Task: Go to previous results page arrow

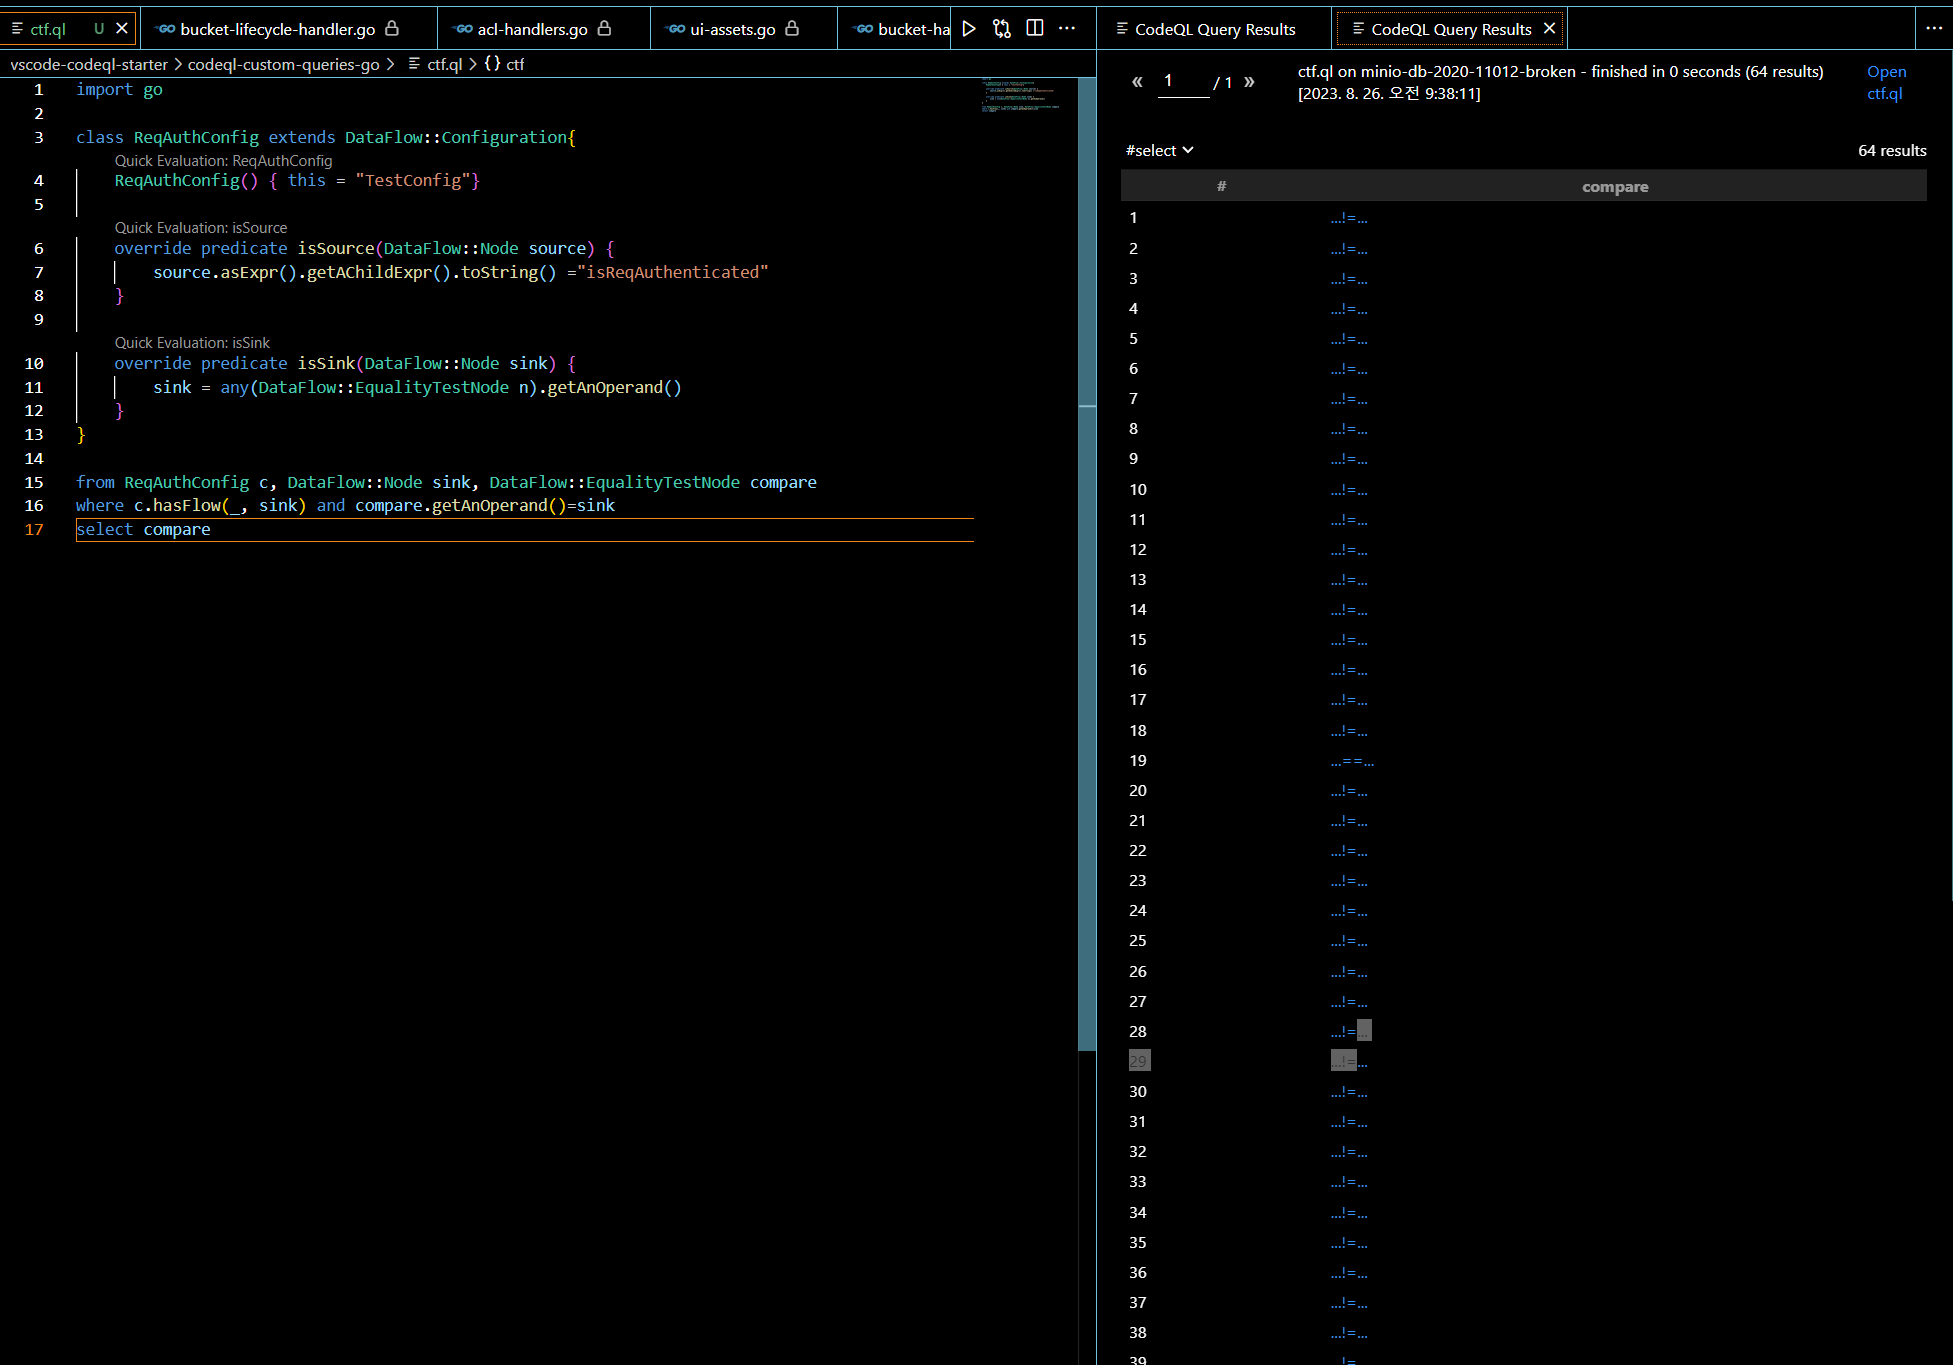Action: coord(1137,82)
